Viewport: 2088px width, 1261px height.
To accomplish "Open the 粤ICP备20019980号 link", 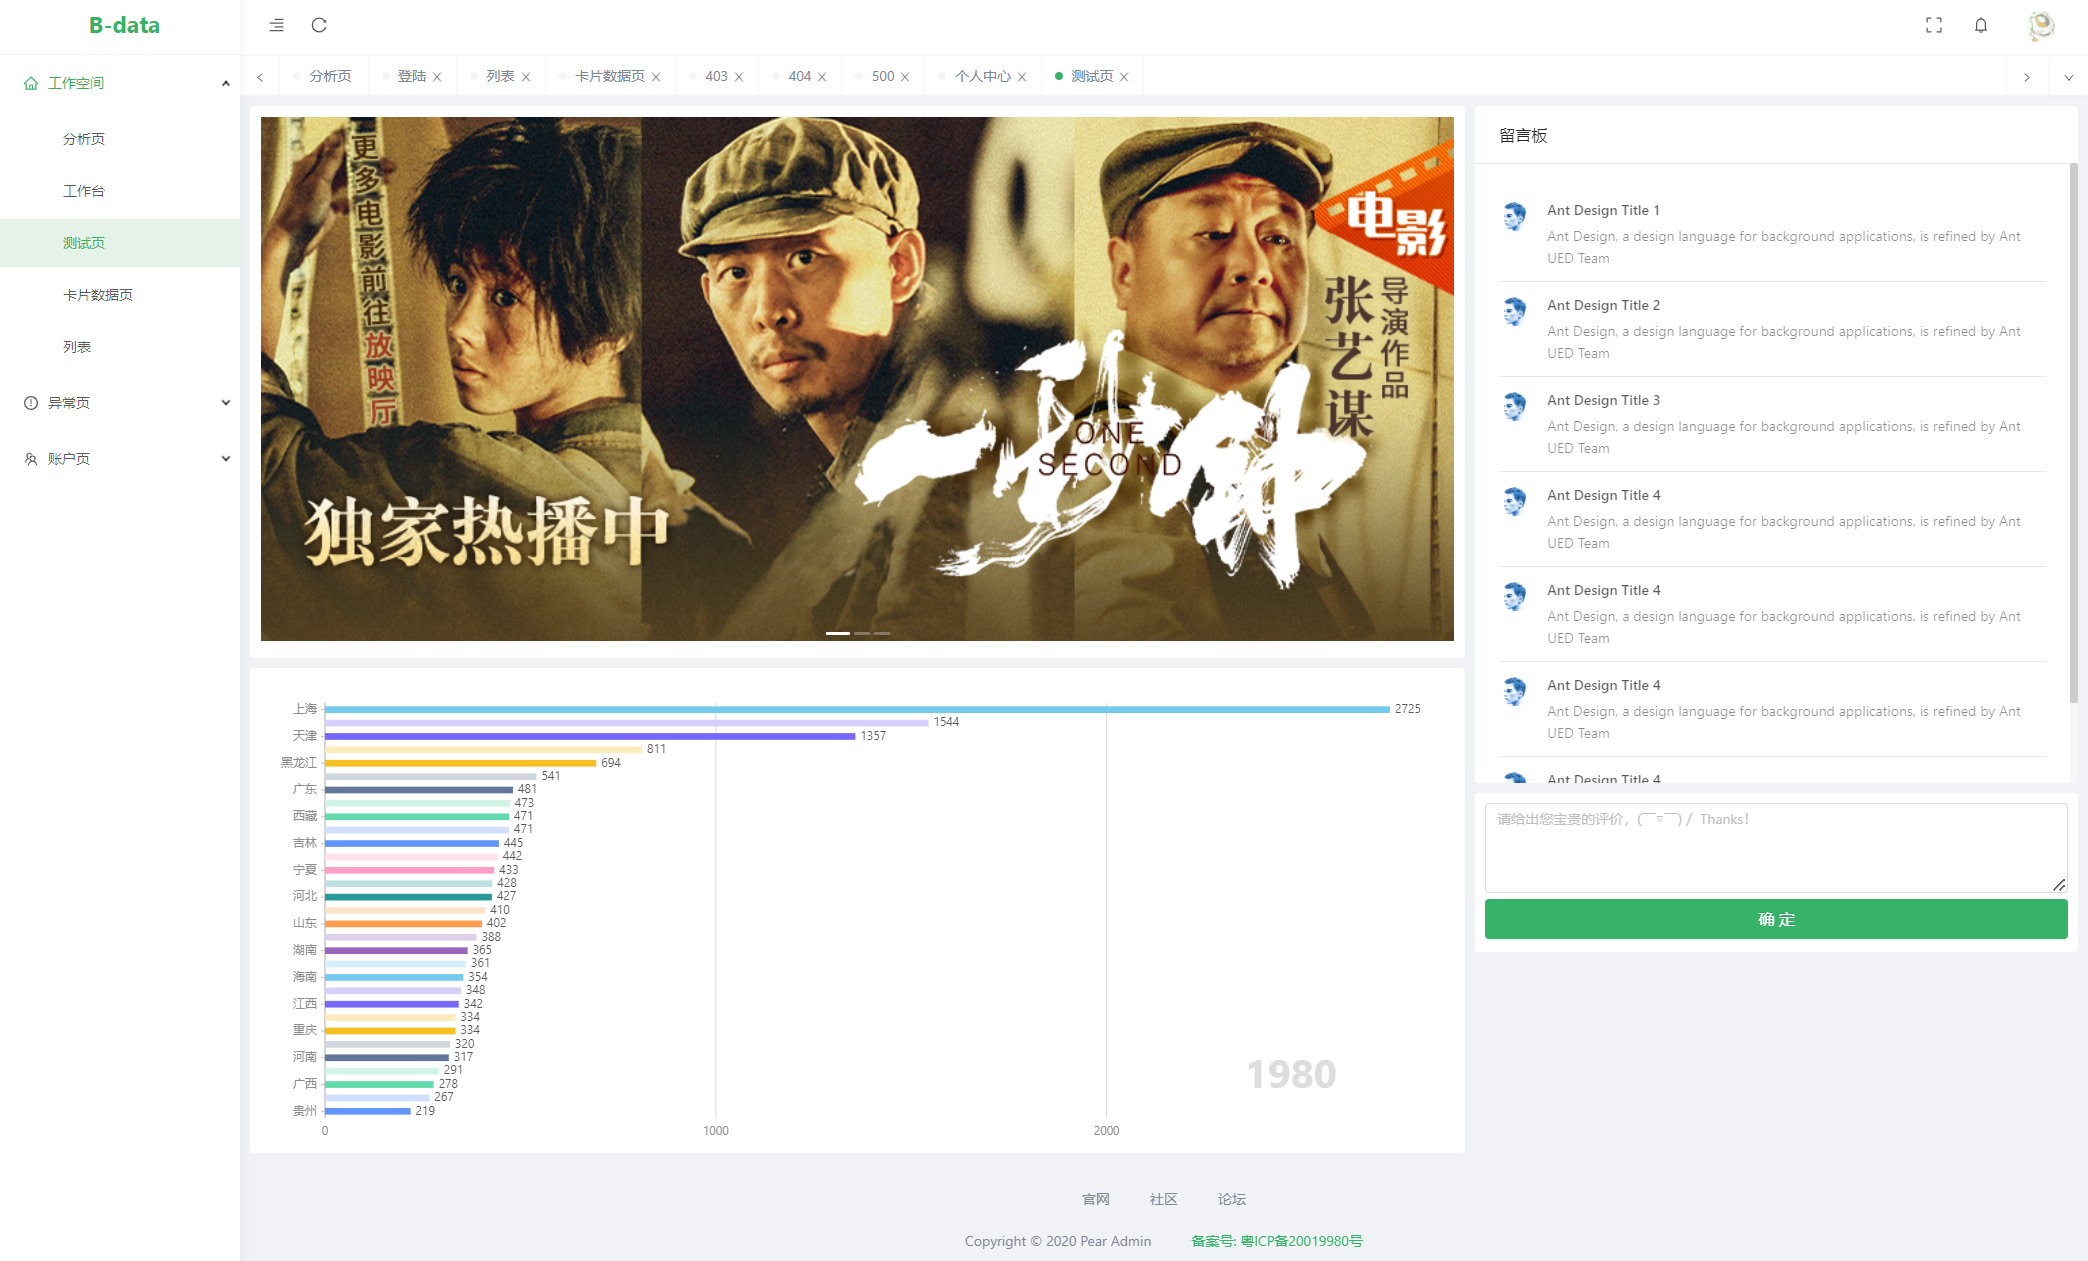I will (1277, 1241).
